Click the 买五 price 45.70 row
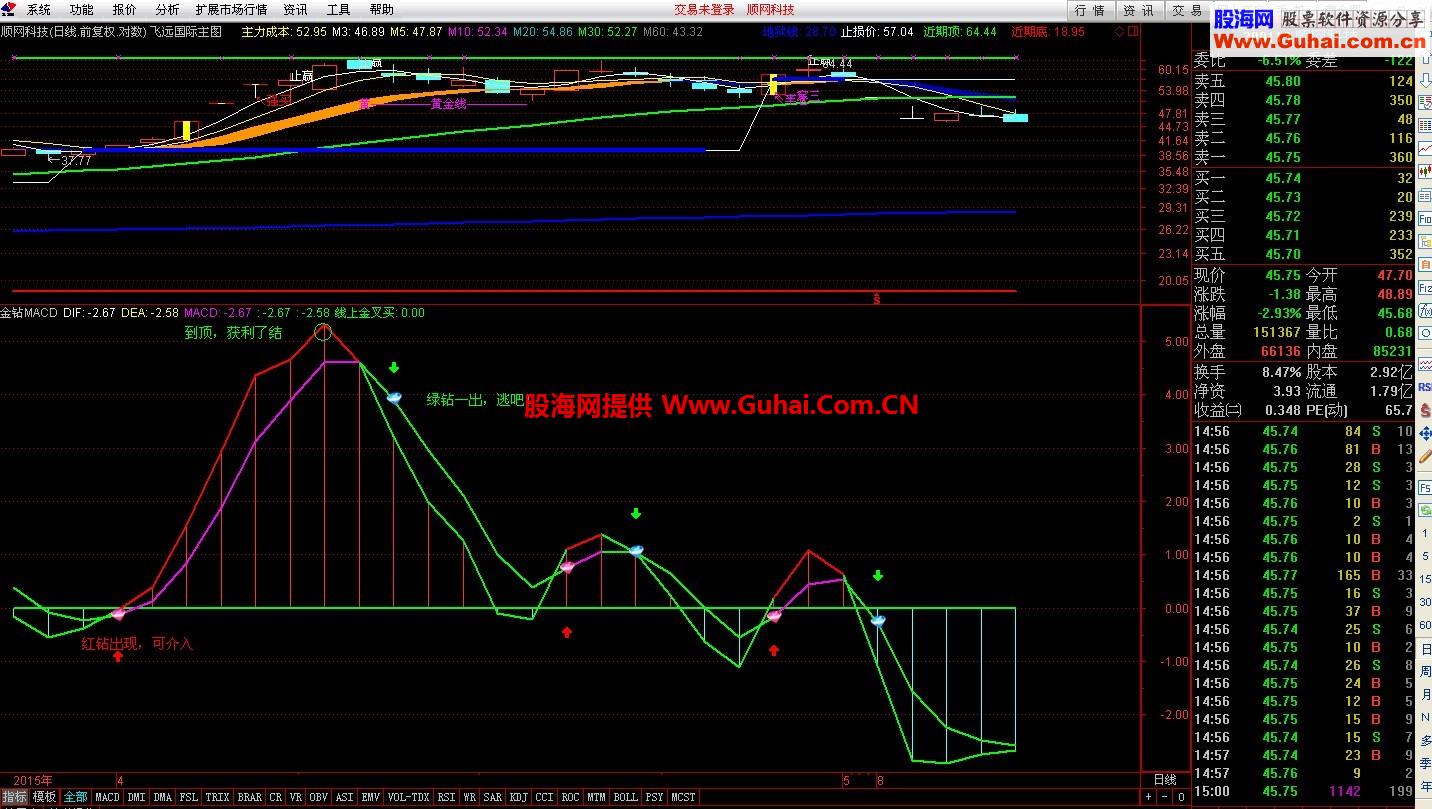 click(x=1304, y=254)
